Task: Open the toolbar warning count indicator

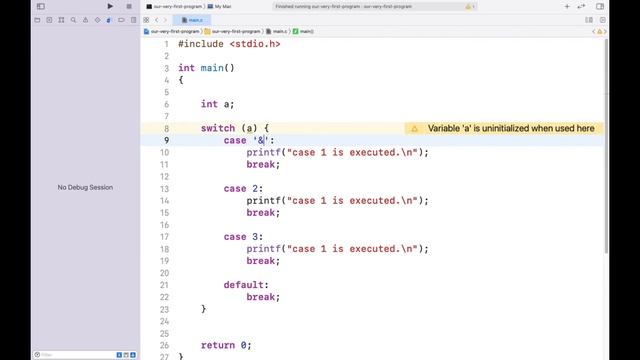Action: click(x=470, y=7)
